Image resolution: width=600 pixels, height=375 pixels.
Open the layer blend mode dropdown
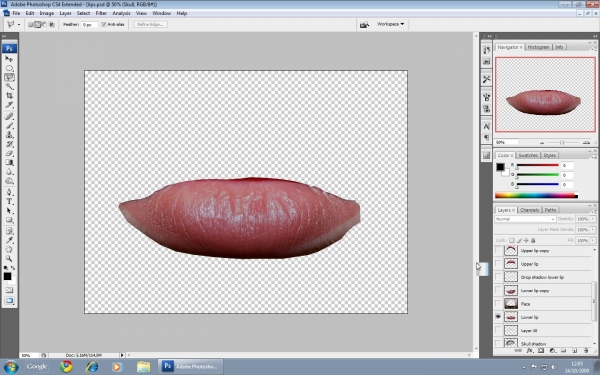[x=525, y=219]
